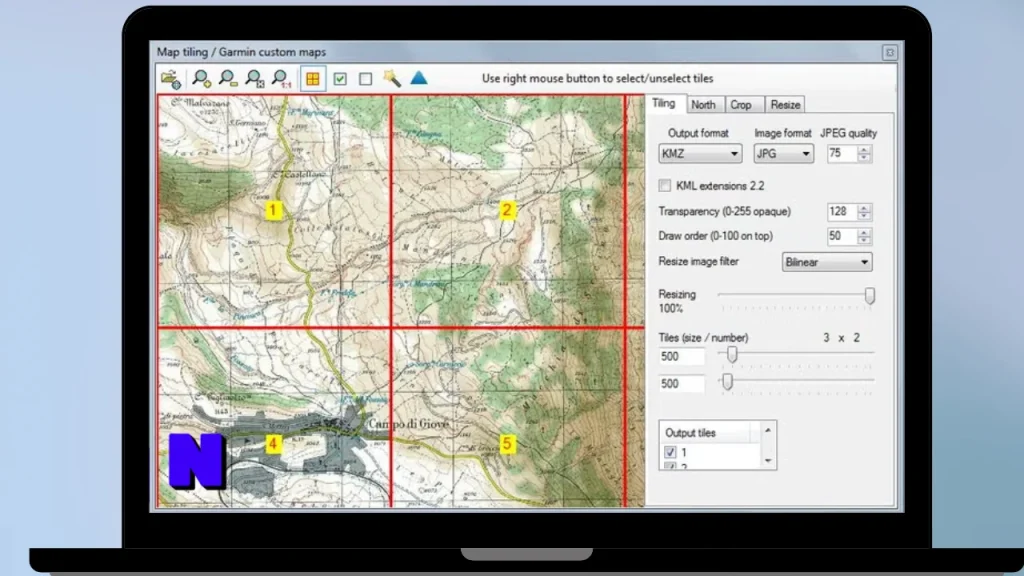The width and height of the screenshot is (1024, 576).
Task: Switch to the Tiling tab
Action: pyautogui.click(x=664, y=103)
